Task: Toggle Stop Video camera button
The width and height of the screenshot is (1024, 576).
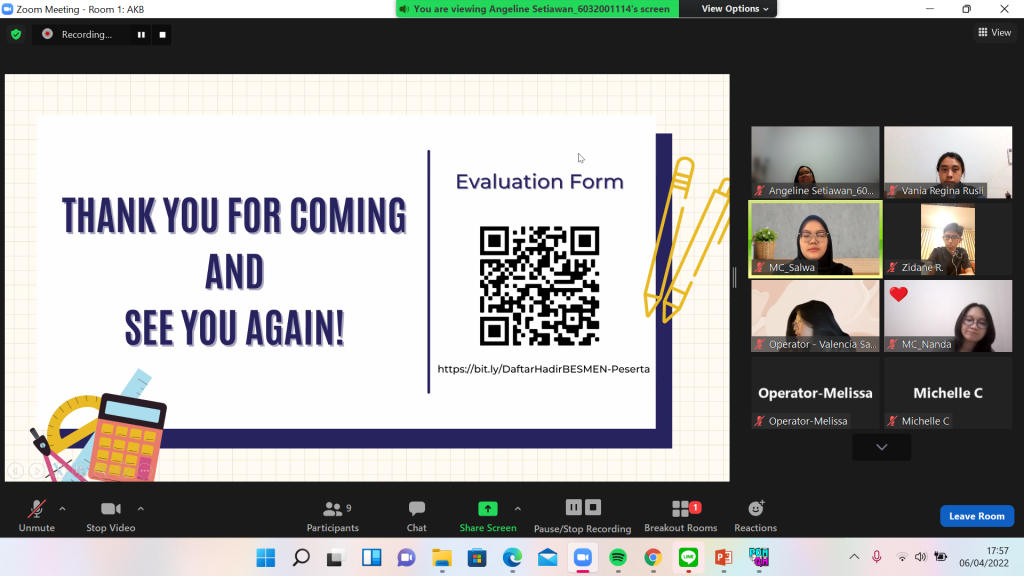Action: click(110, 515)
